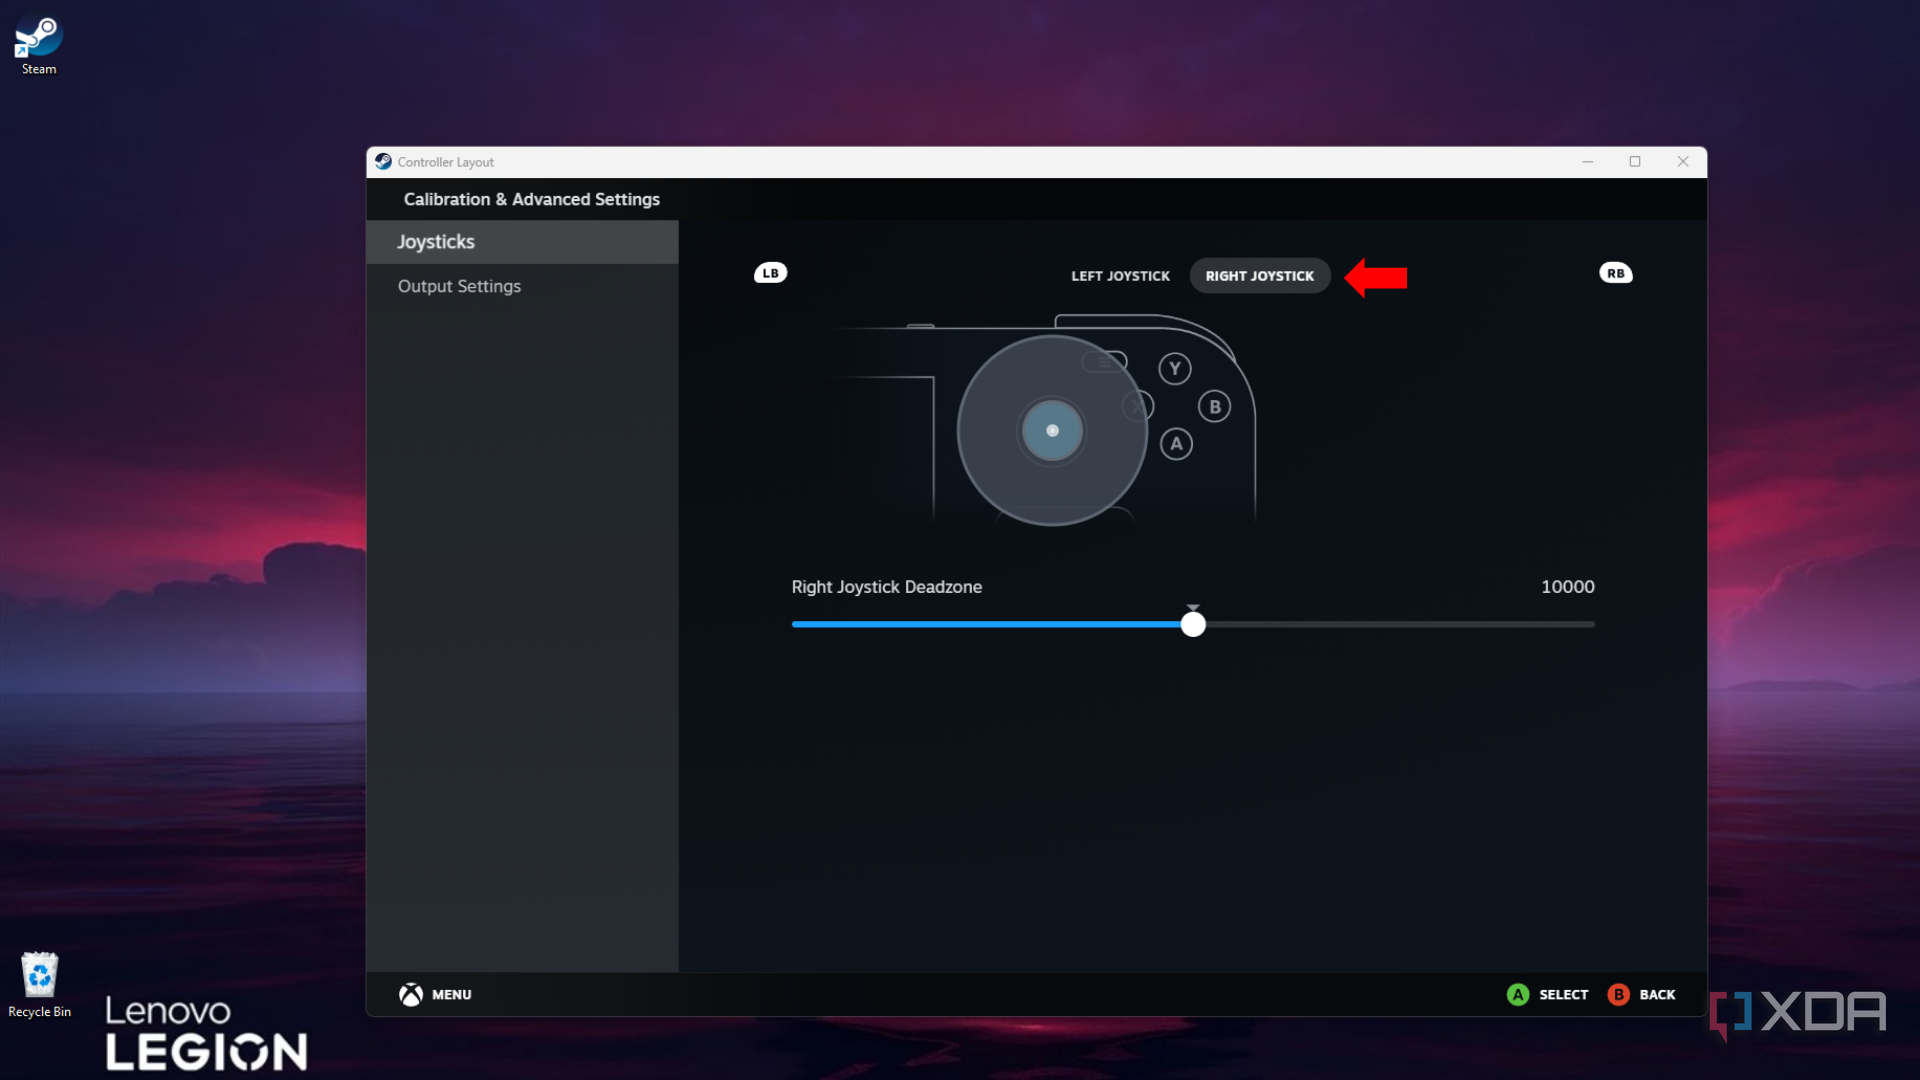The image size is (1920, 1080).
Task: Click the green A Select icon
Action: (1518, 994)
